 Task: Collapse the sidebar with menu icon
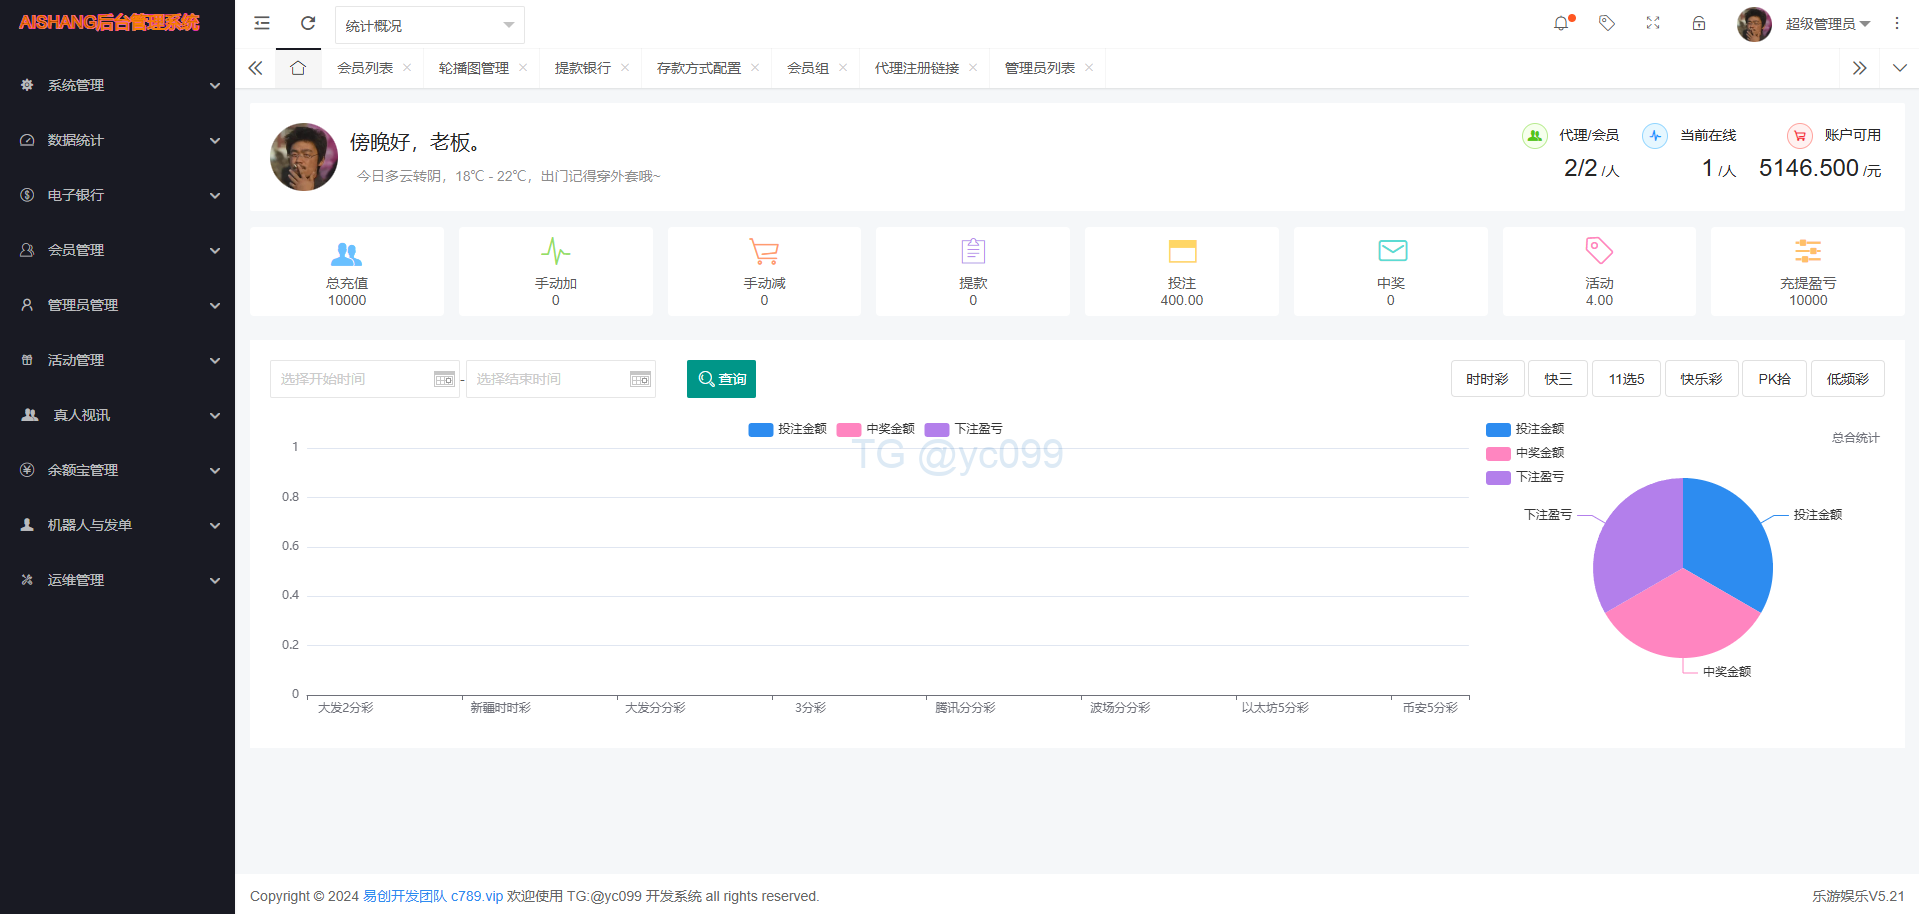tap(262, 23)
